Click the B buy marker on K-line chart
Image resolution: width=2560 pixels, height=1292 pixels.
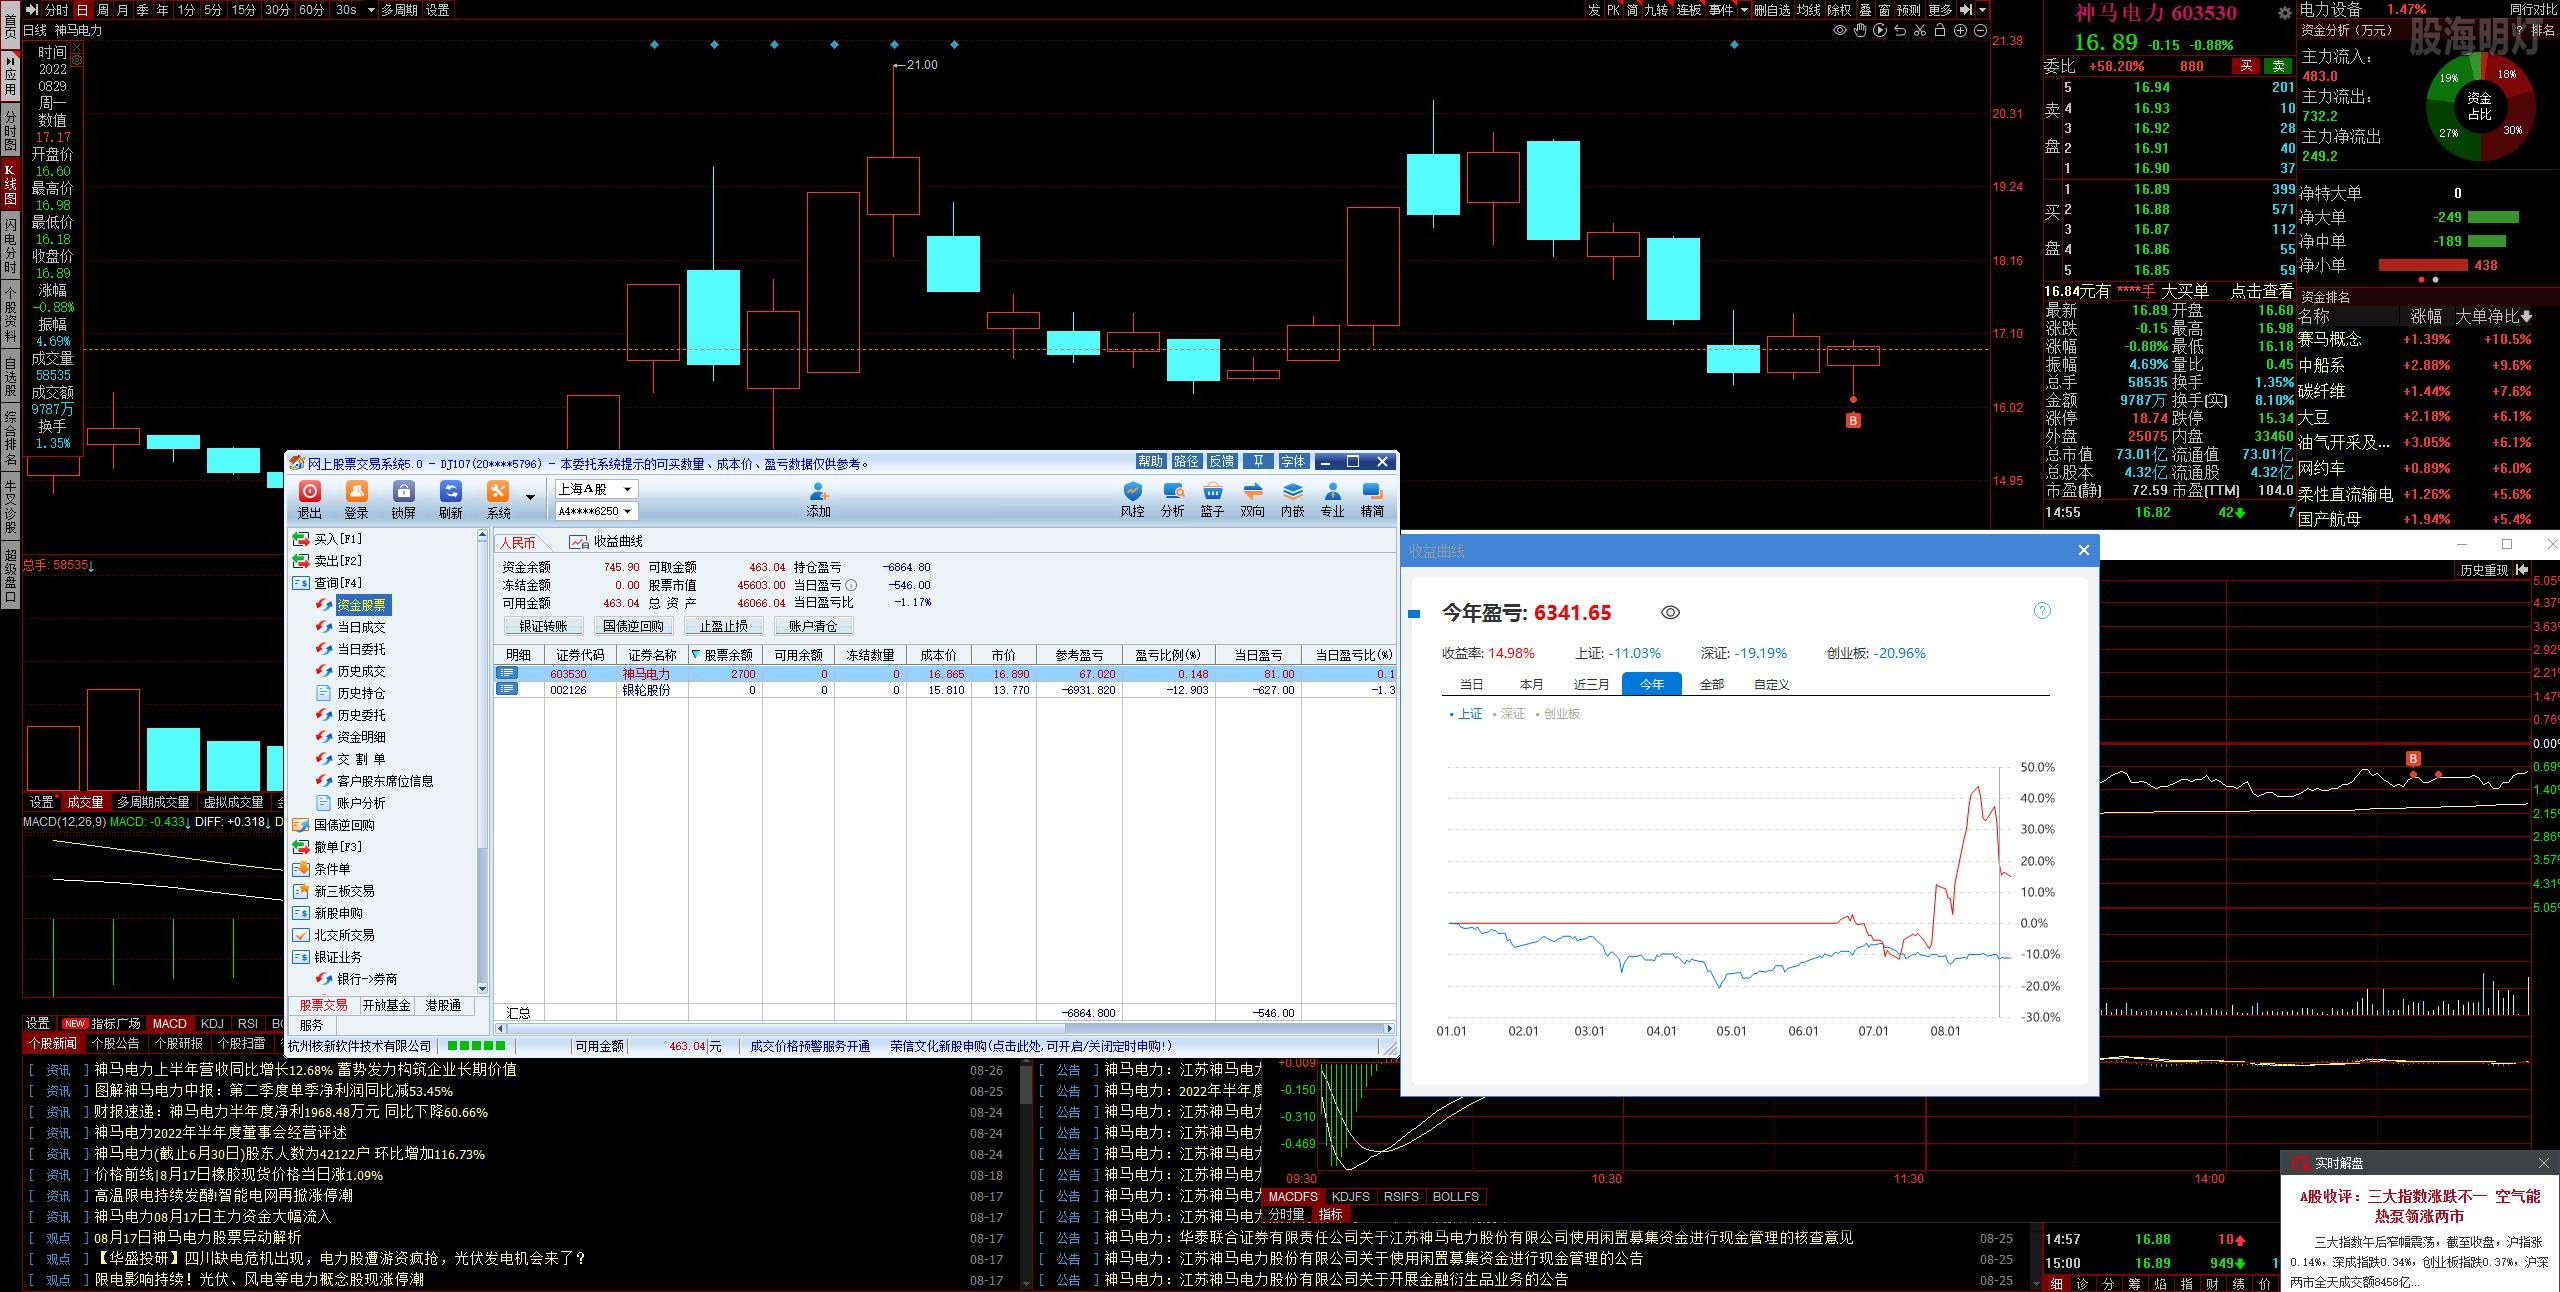point(1853,420)
